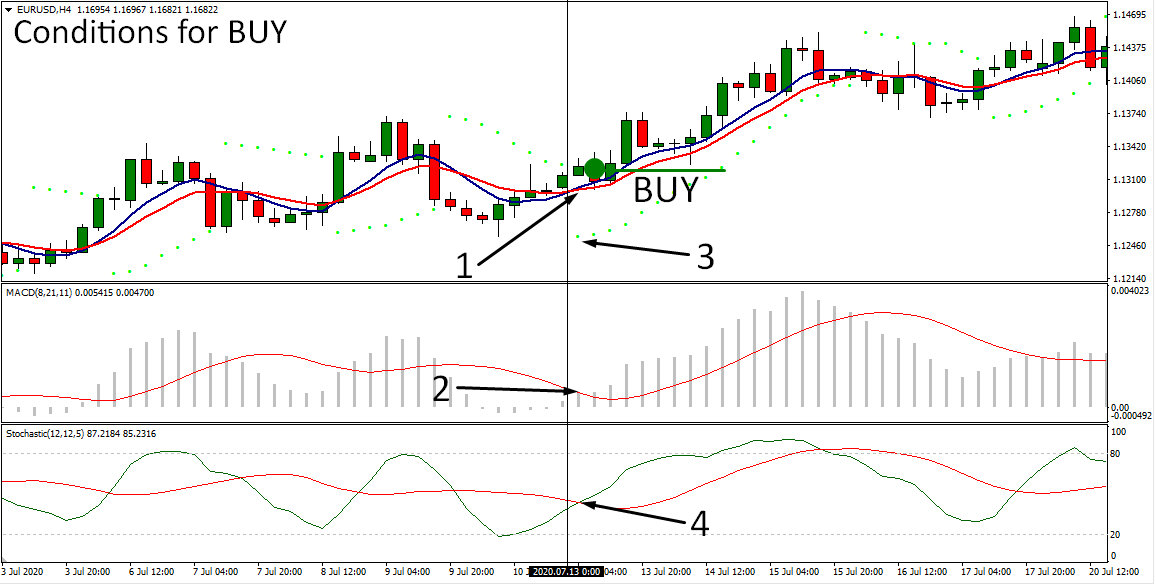Image resolution: width=1155 pixels, height=584 pixels.
Task: Click the number 4 annotation label
Action: pos(699,523)
